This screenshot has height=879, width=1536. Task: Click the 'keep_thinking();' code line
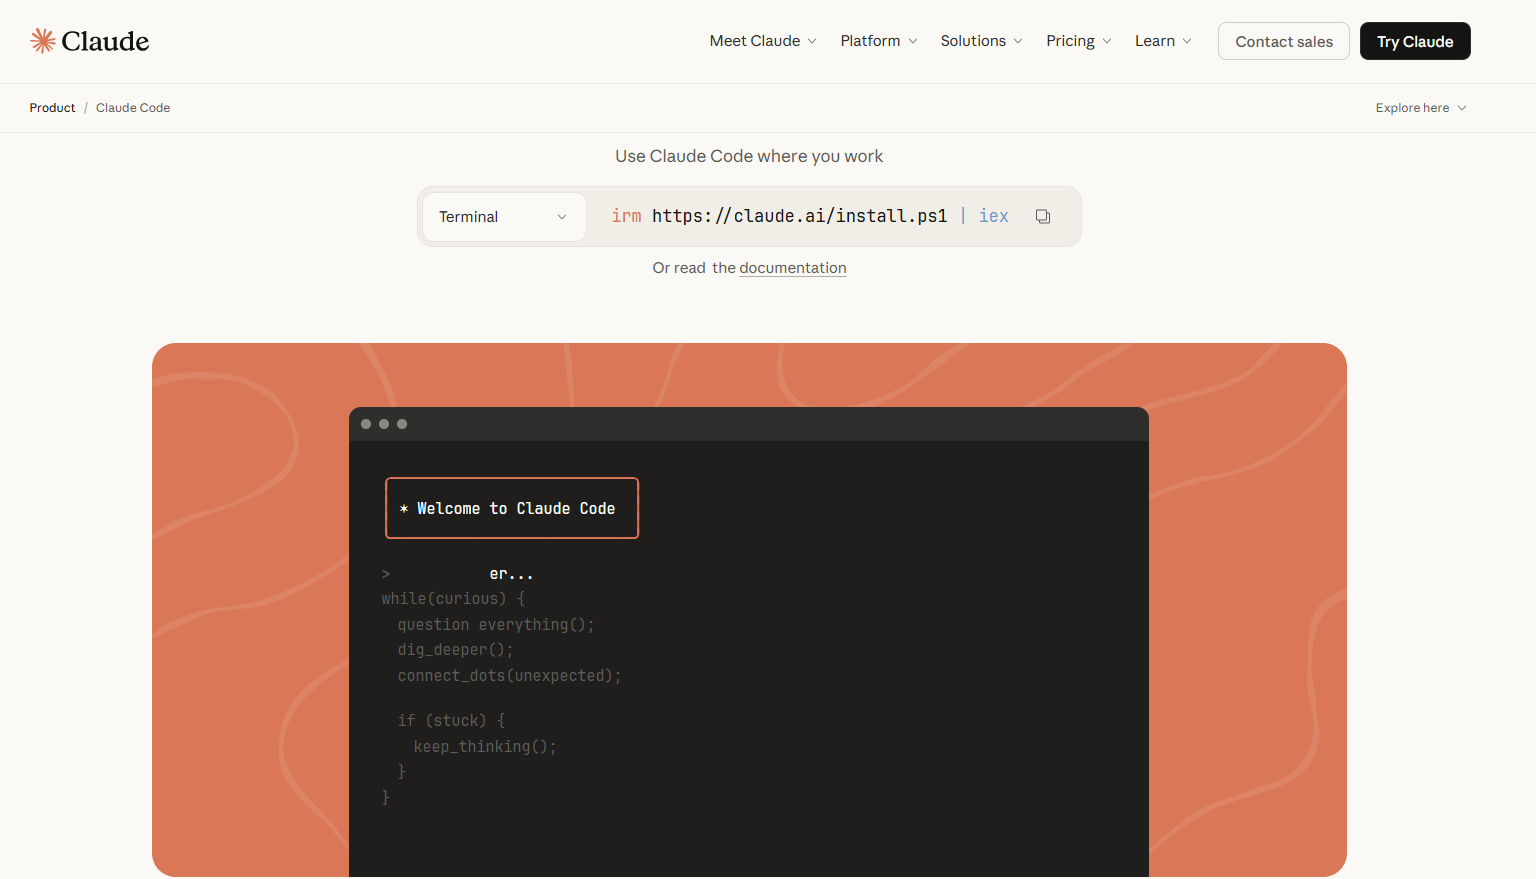tap(485, 747)
